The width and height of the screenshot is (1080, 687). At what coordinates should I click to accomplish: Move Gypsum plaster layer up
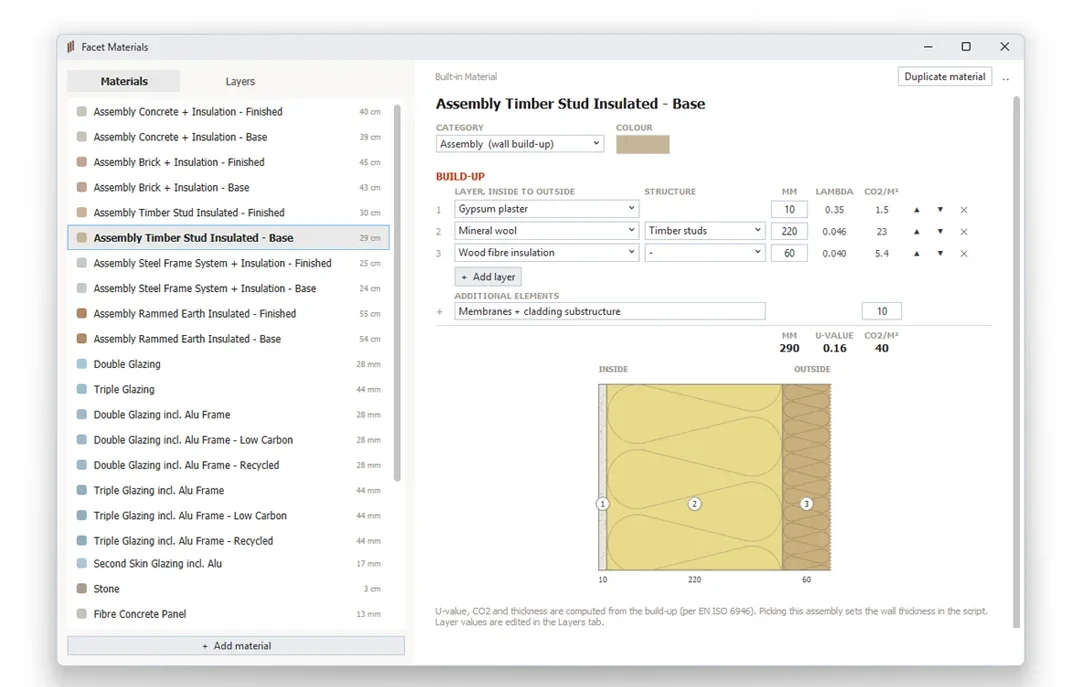click(916, 209)
